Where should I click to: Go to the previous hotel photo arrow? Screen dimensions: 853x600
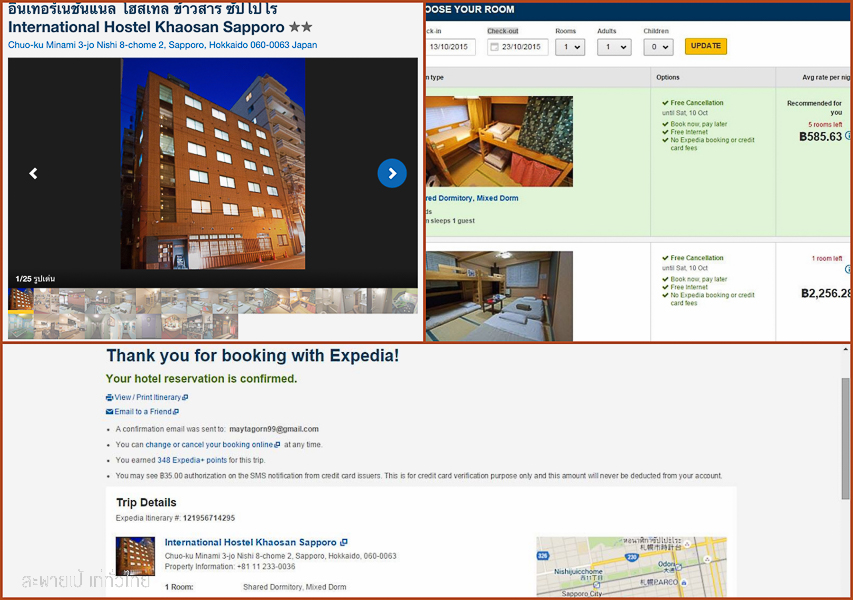coord(33,174)
